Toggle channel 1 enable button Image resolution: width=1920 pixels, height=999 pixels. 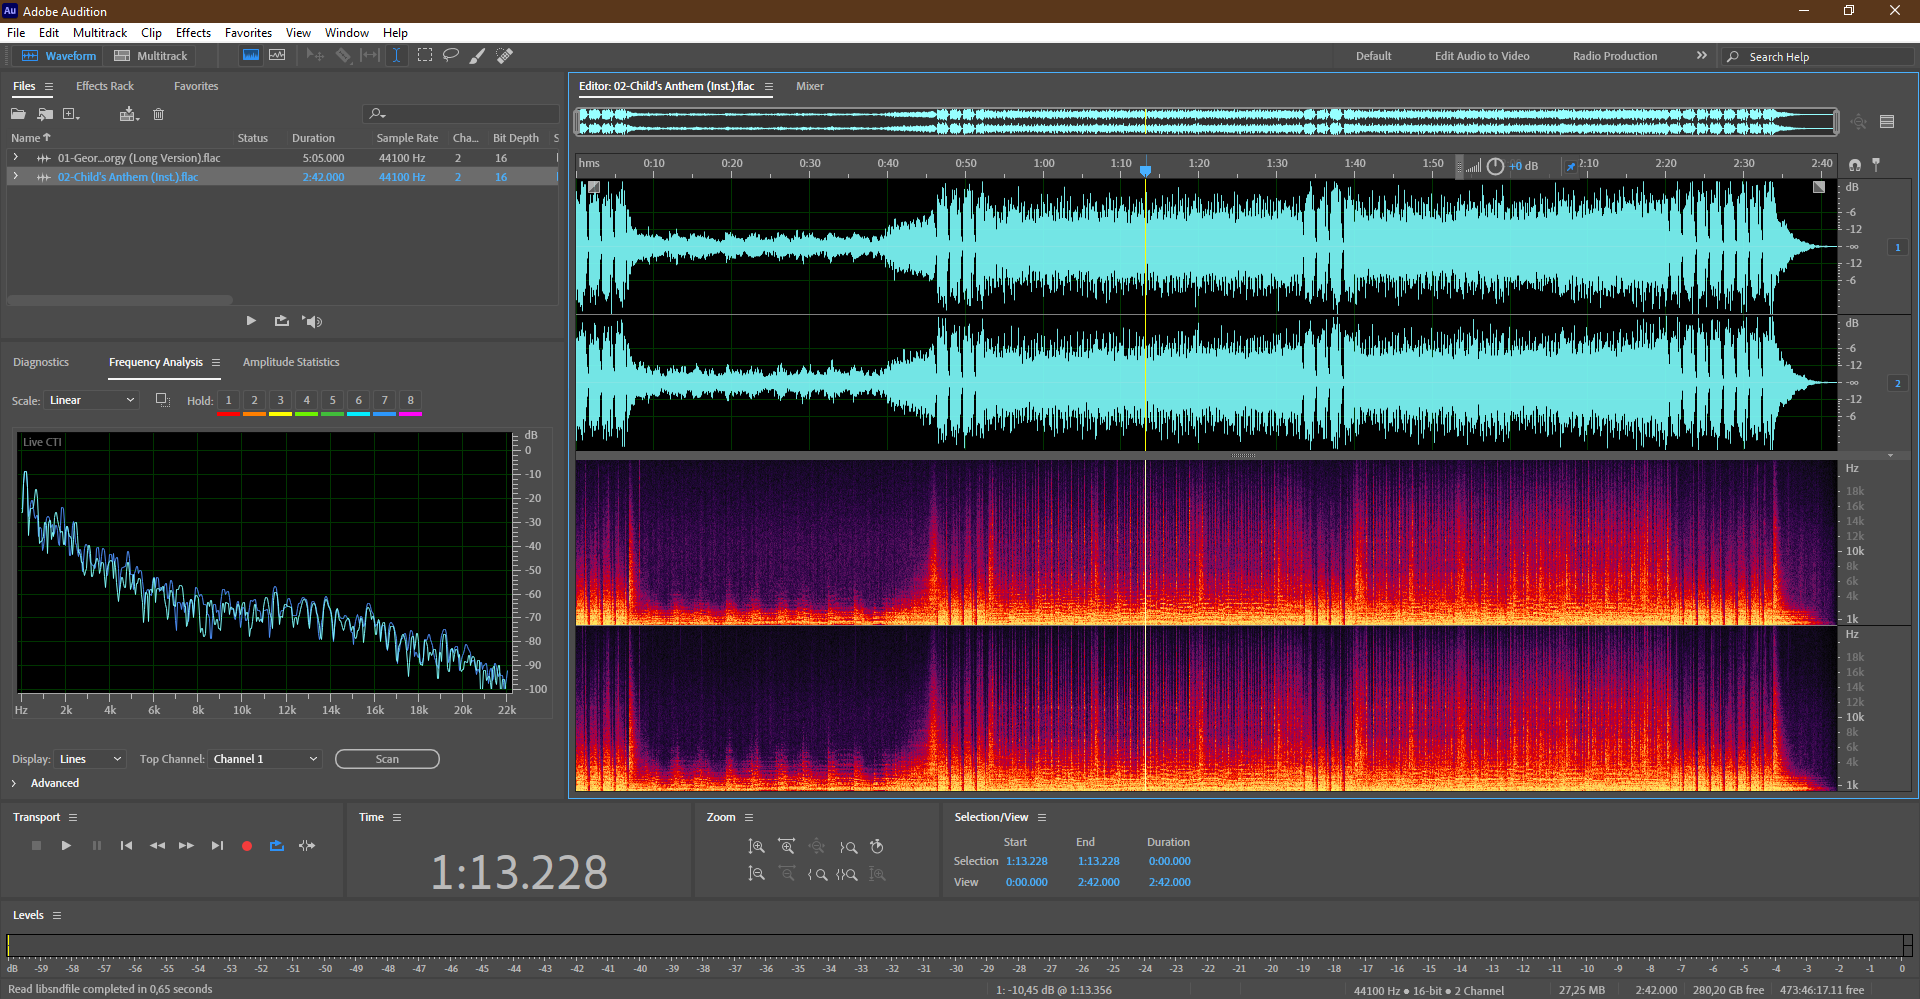1897,247
